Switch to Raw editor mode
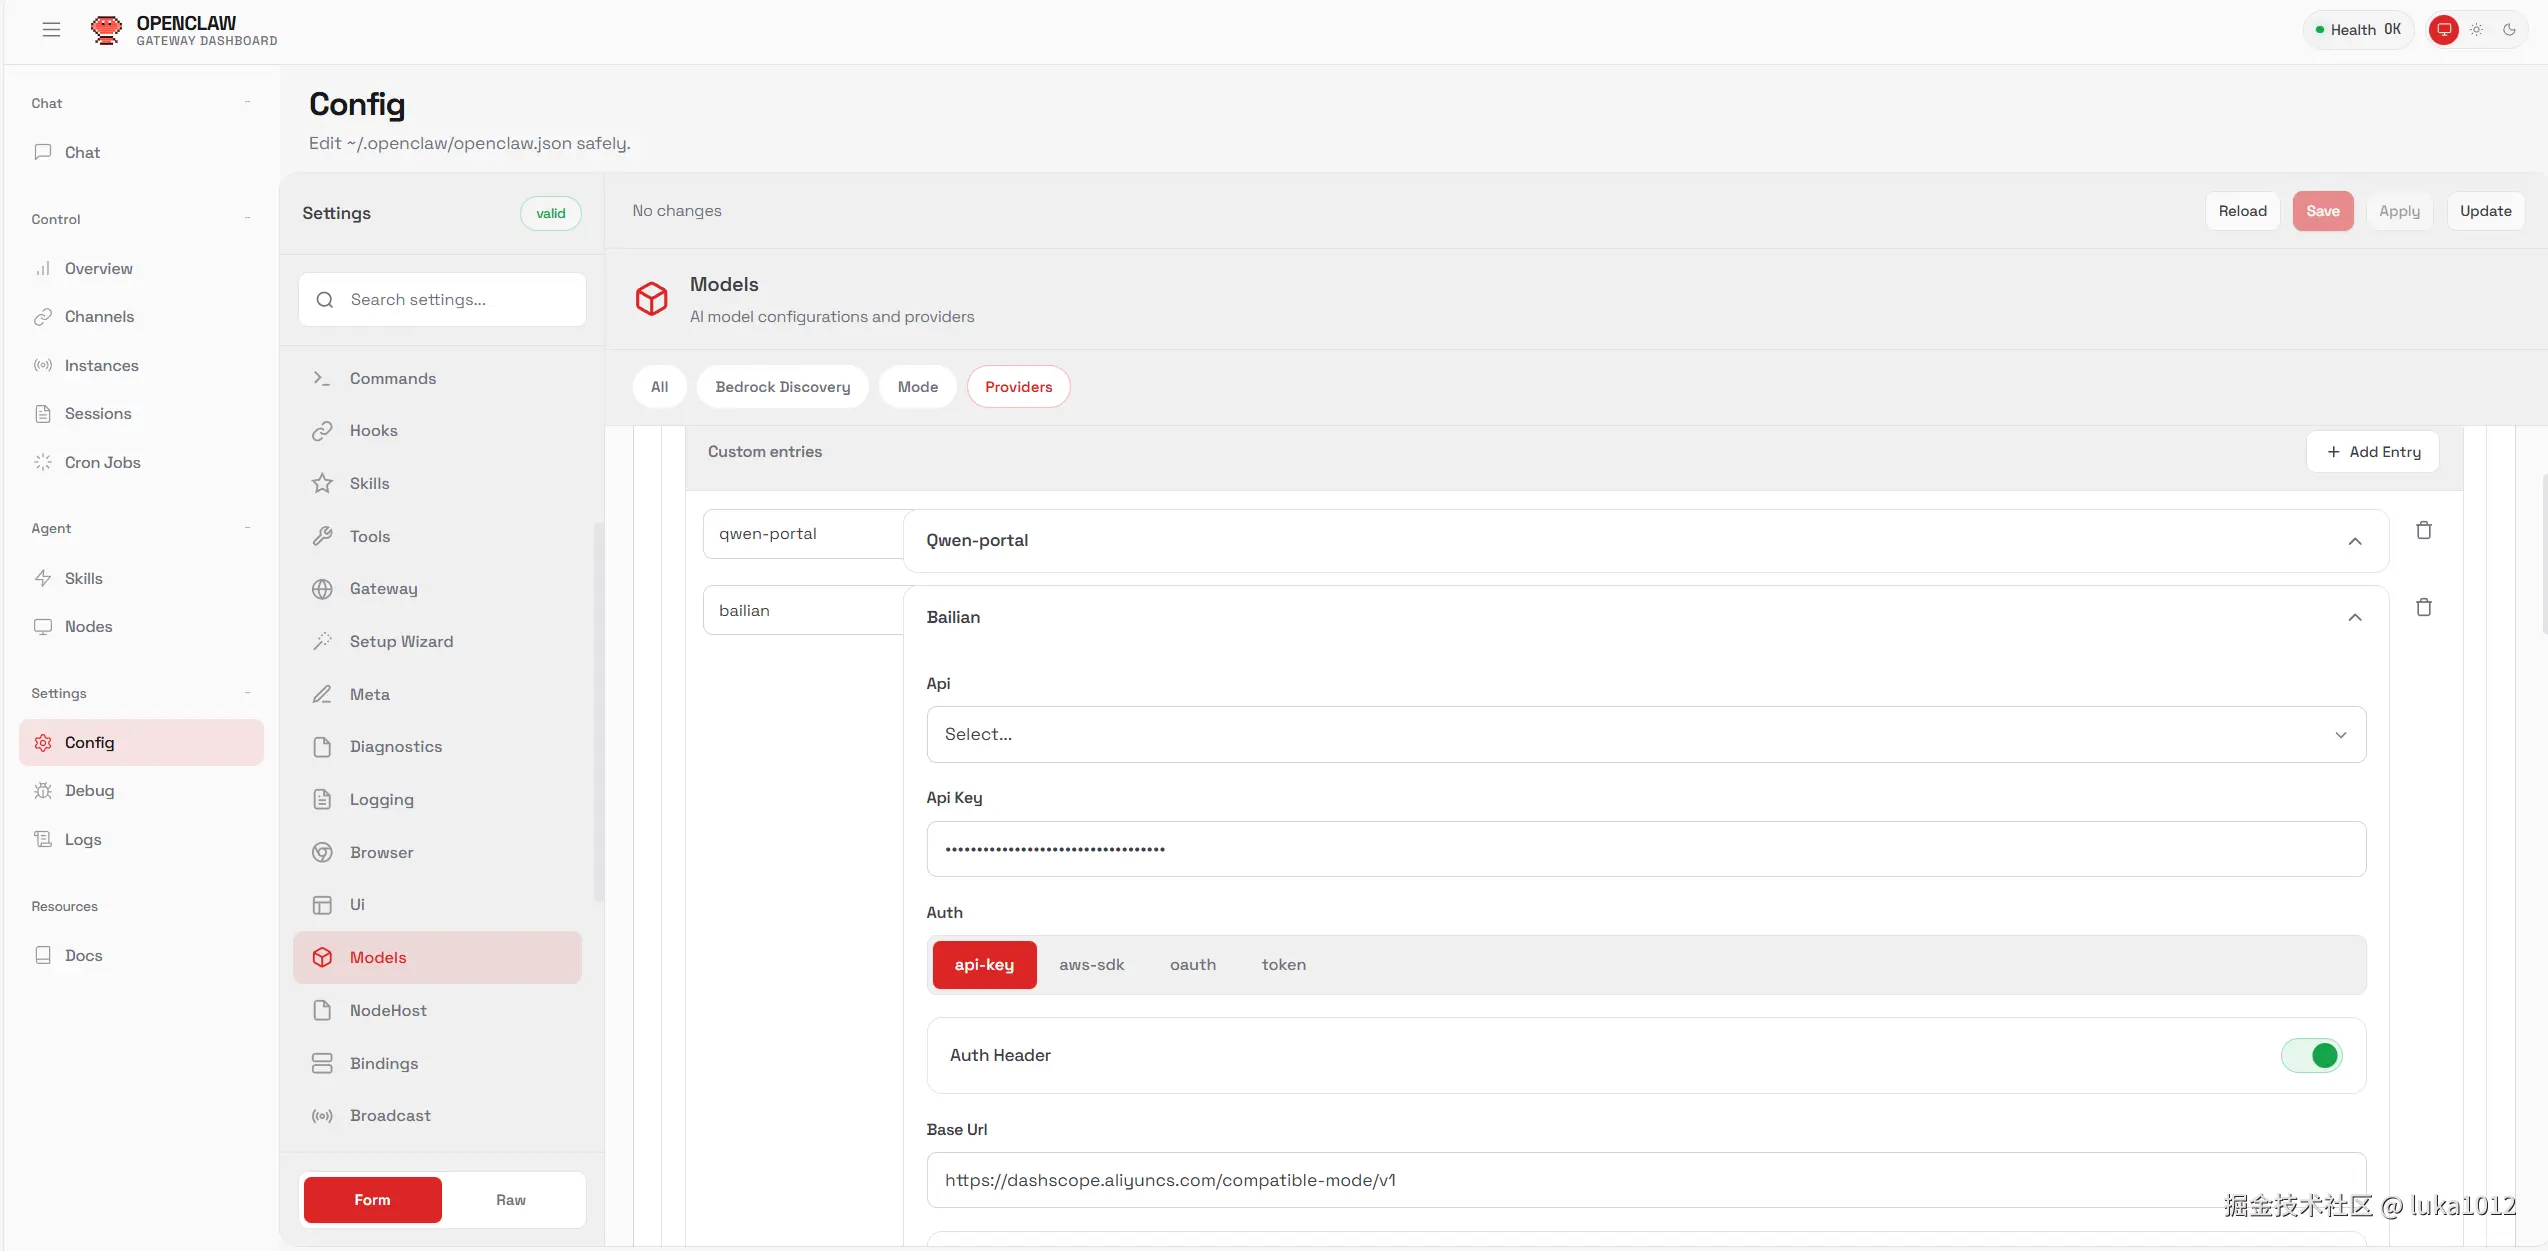The width and height of the screenshot is (2548, 1251). point(510,1200)
